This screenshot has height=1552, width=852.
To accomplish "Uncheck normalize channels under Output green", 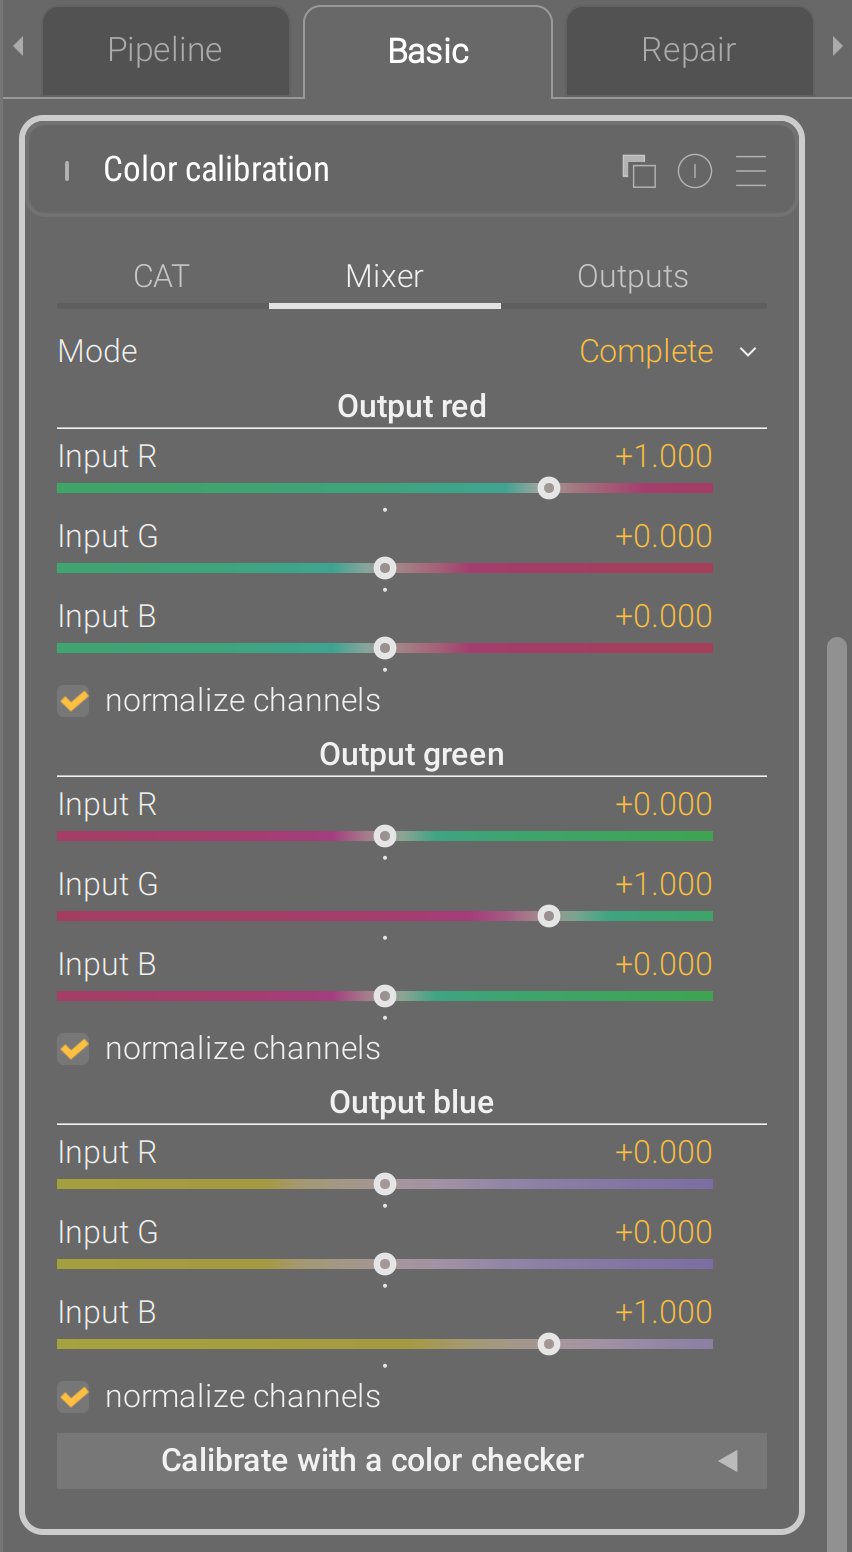I will tap(74, 1049).
